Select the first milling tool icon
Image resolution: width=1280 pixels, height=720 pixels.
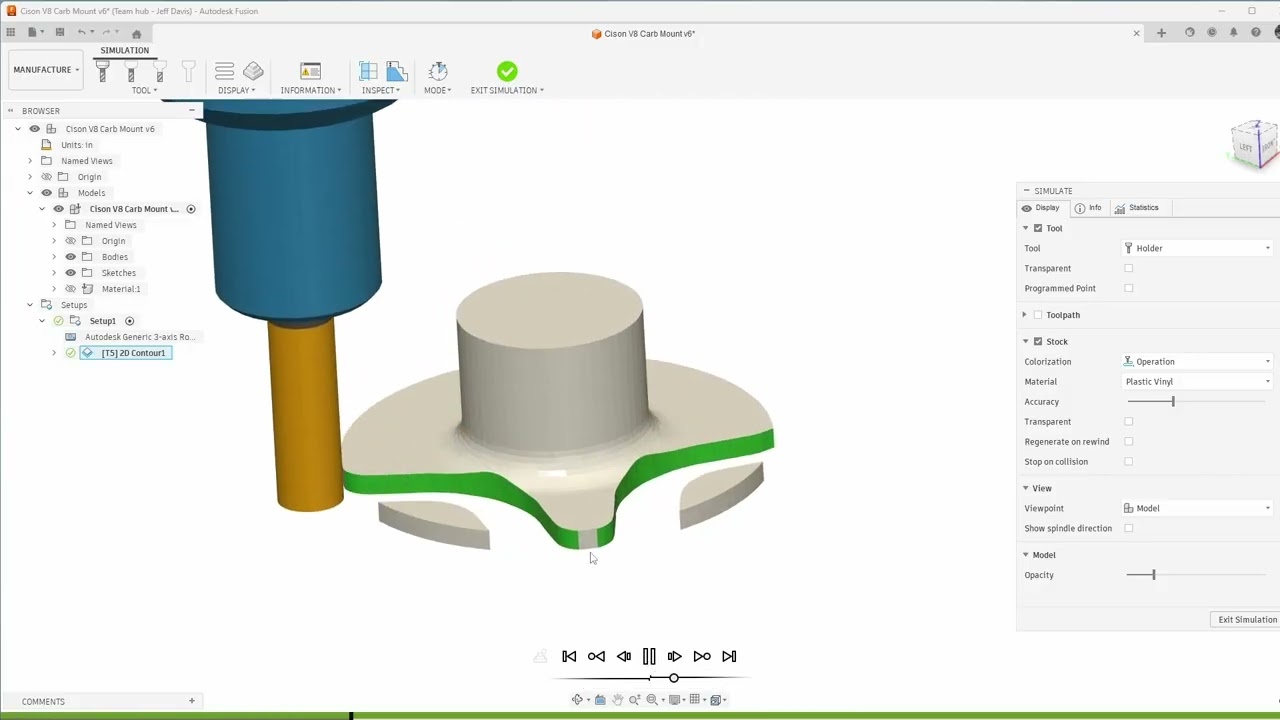102,71
